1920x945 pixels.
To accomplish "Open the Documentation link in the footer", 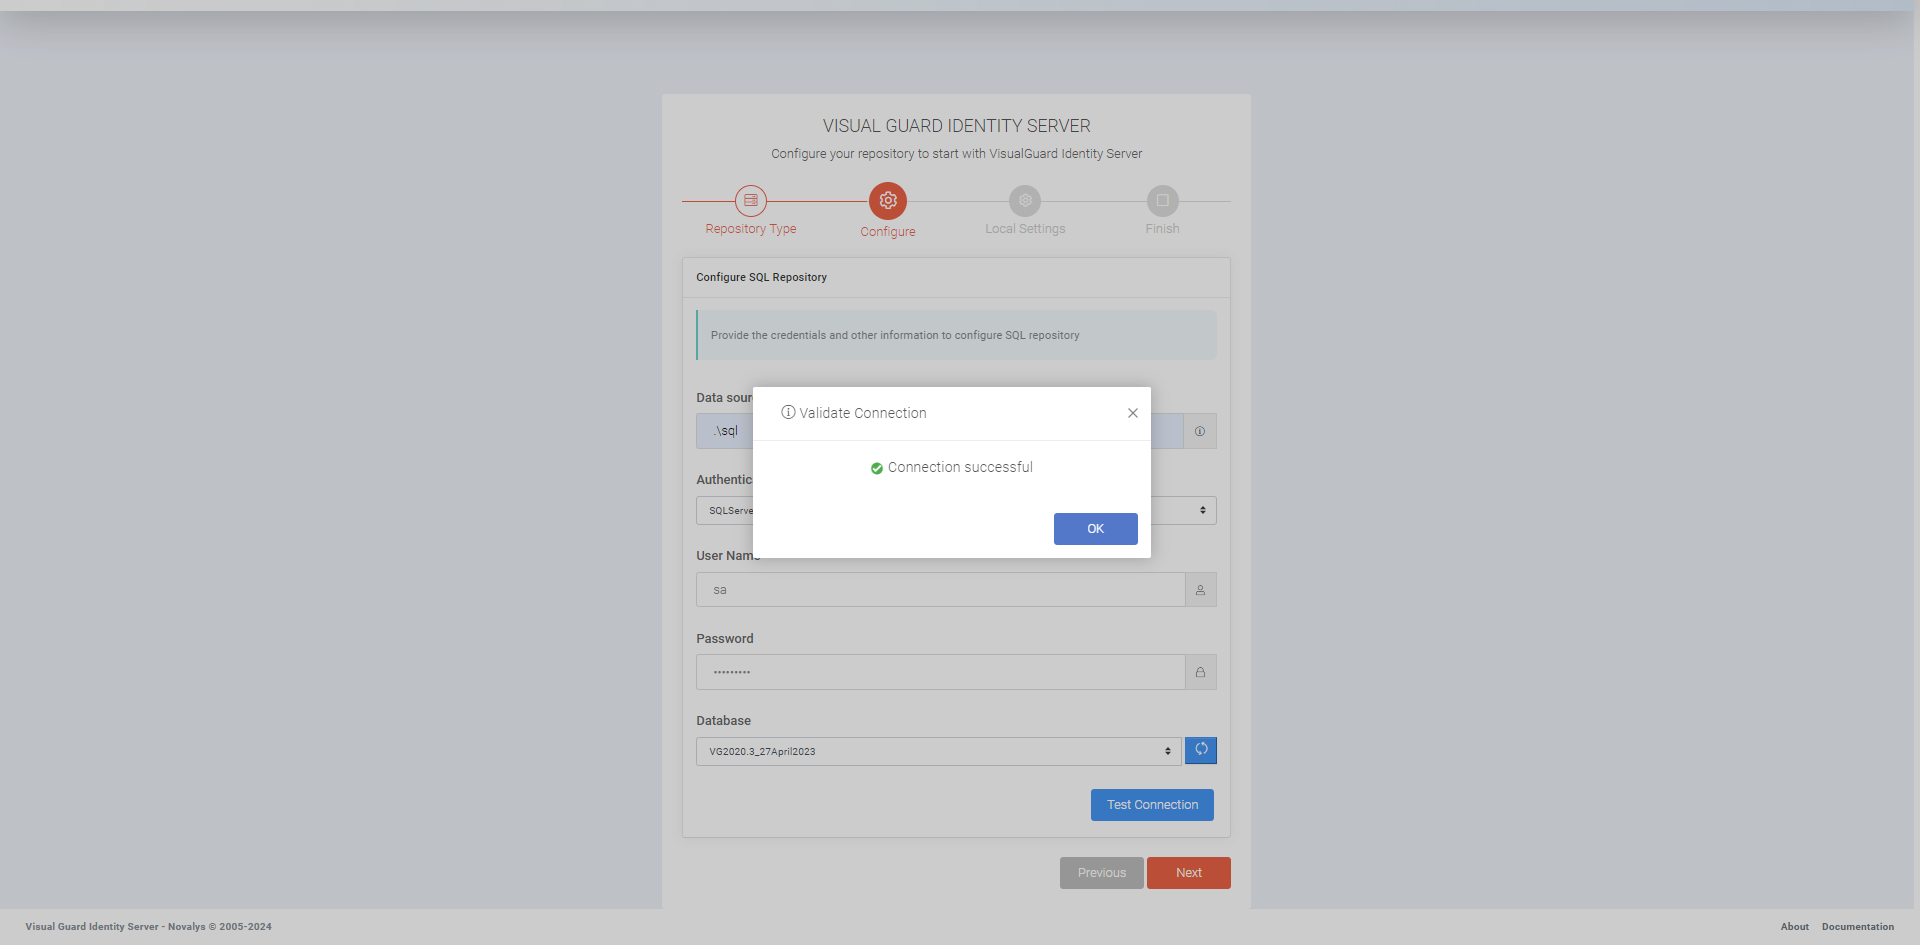I will coord(1857,926).
